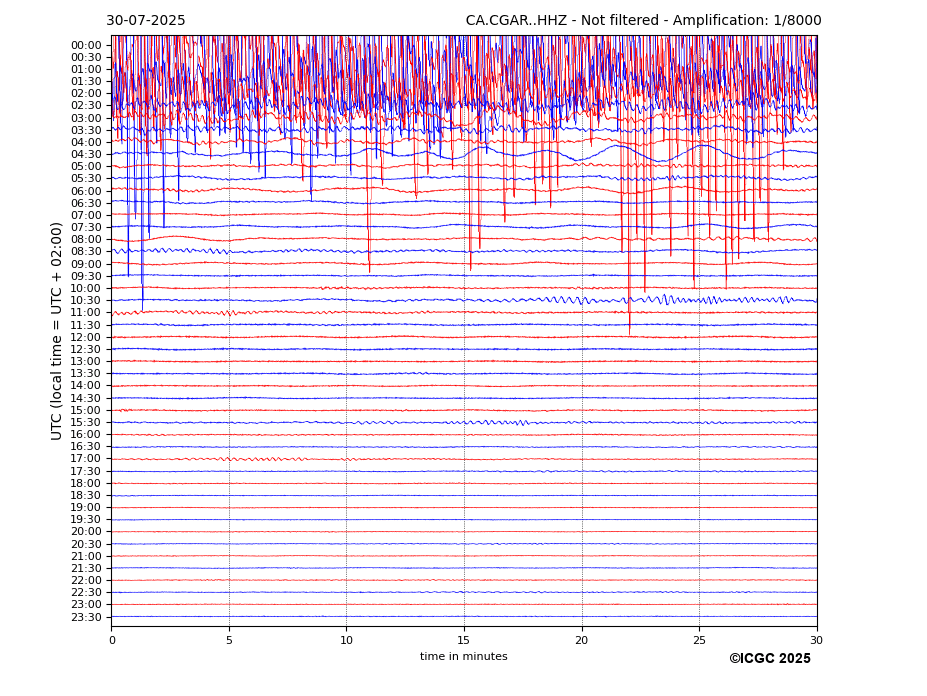Click the 09:30 time row label

click(x=86, y=276)
